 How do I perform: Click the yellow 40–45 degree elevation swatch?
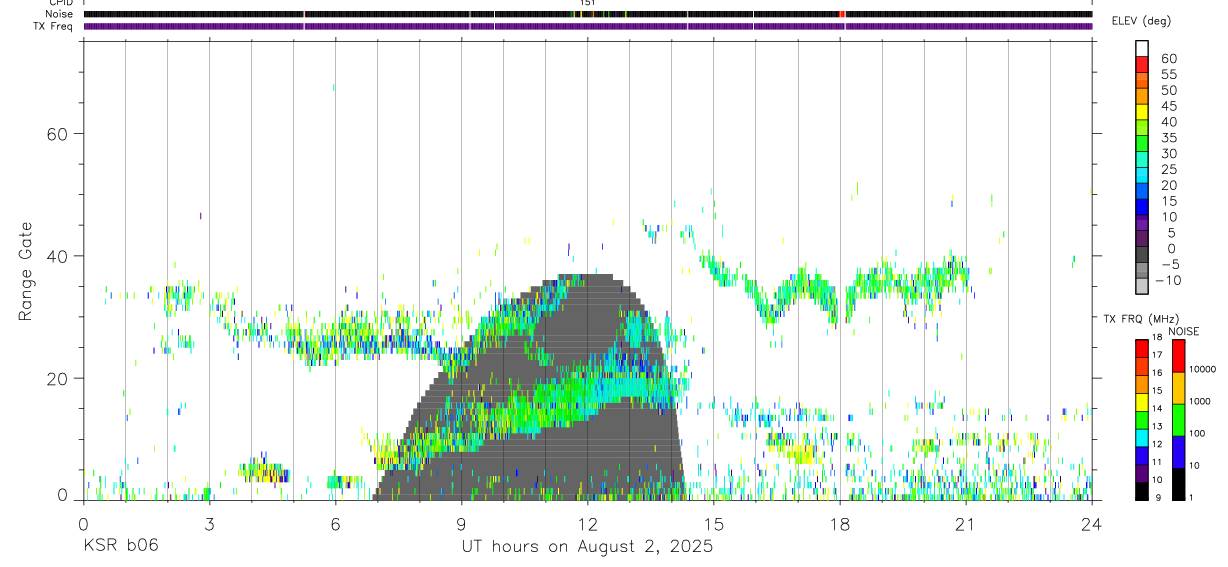coord(1142,112)
